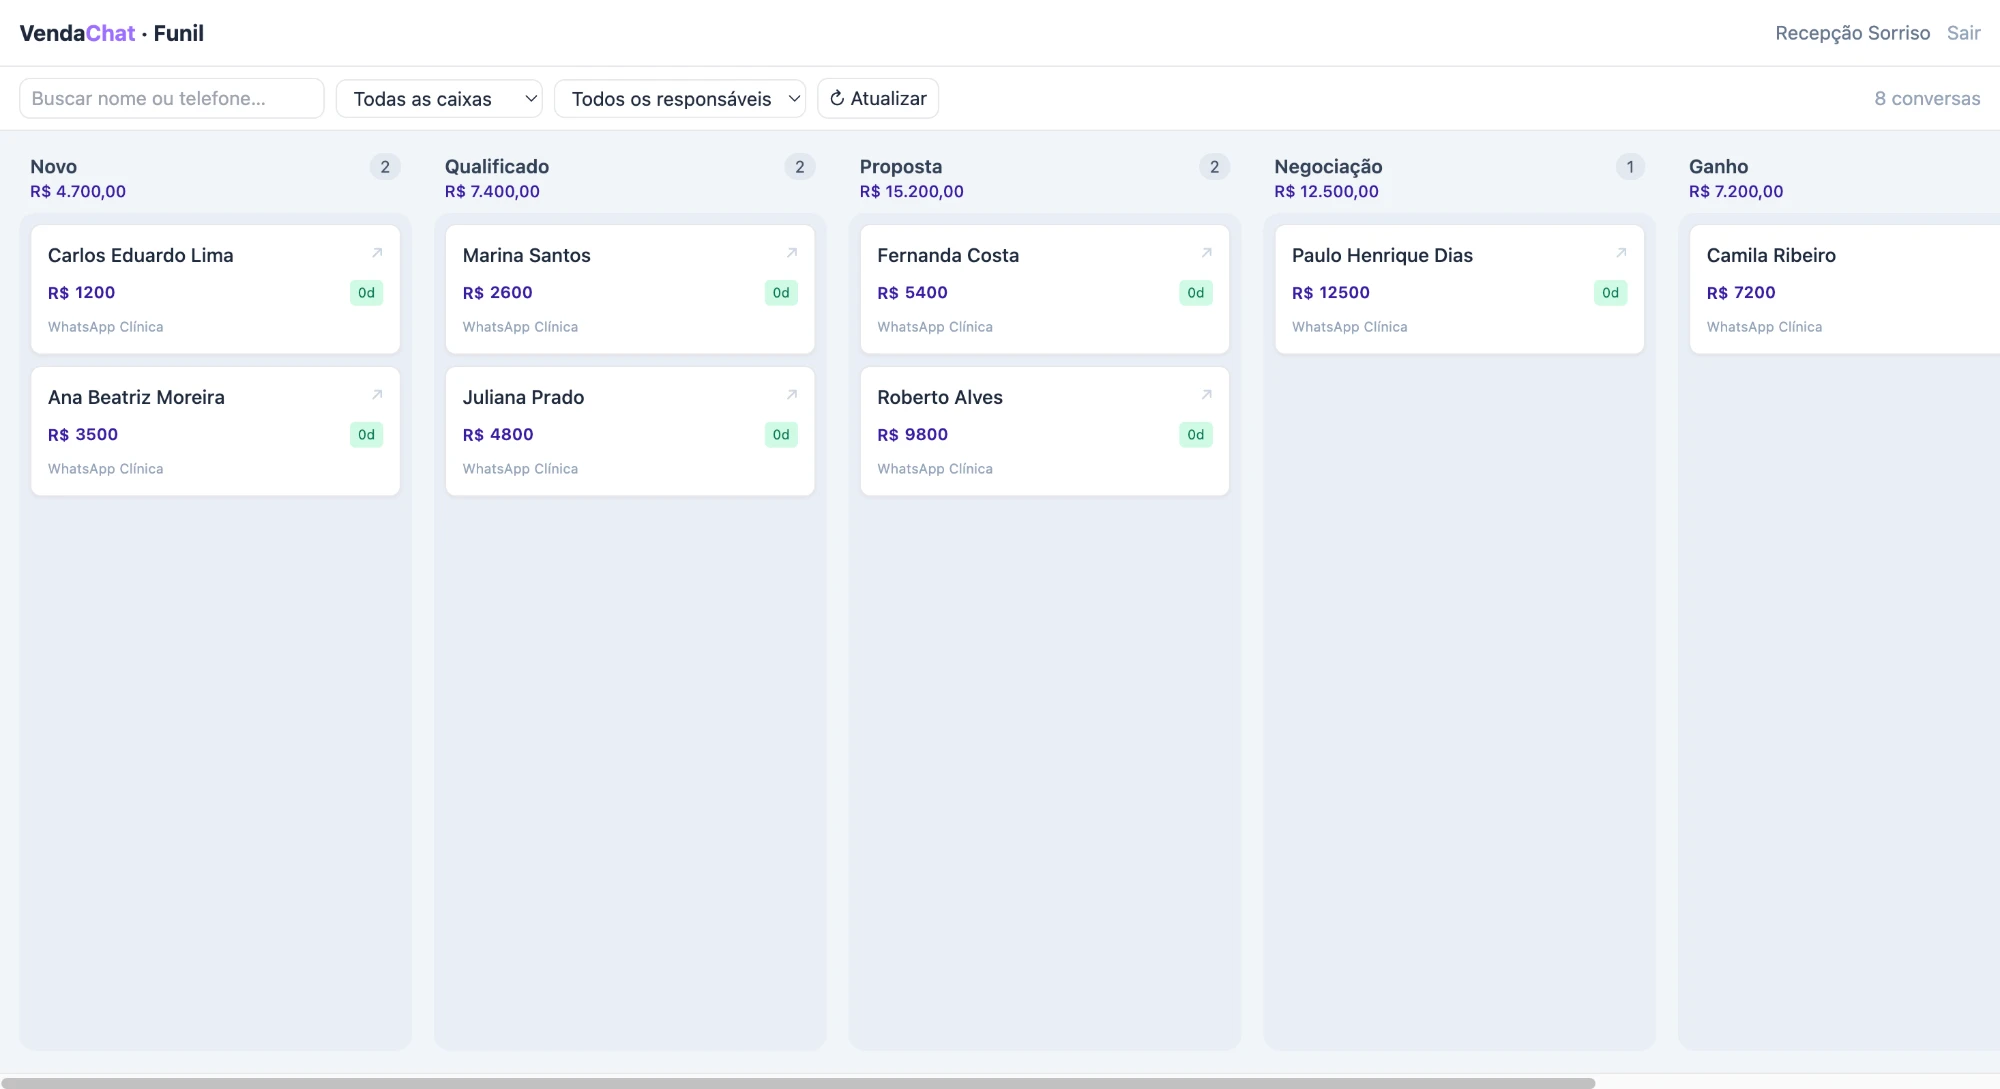
Task: Click the VendaChat logo text
Action: [77, 33]
